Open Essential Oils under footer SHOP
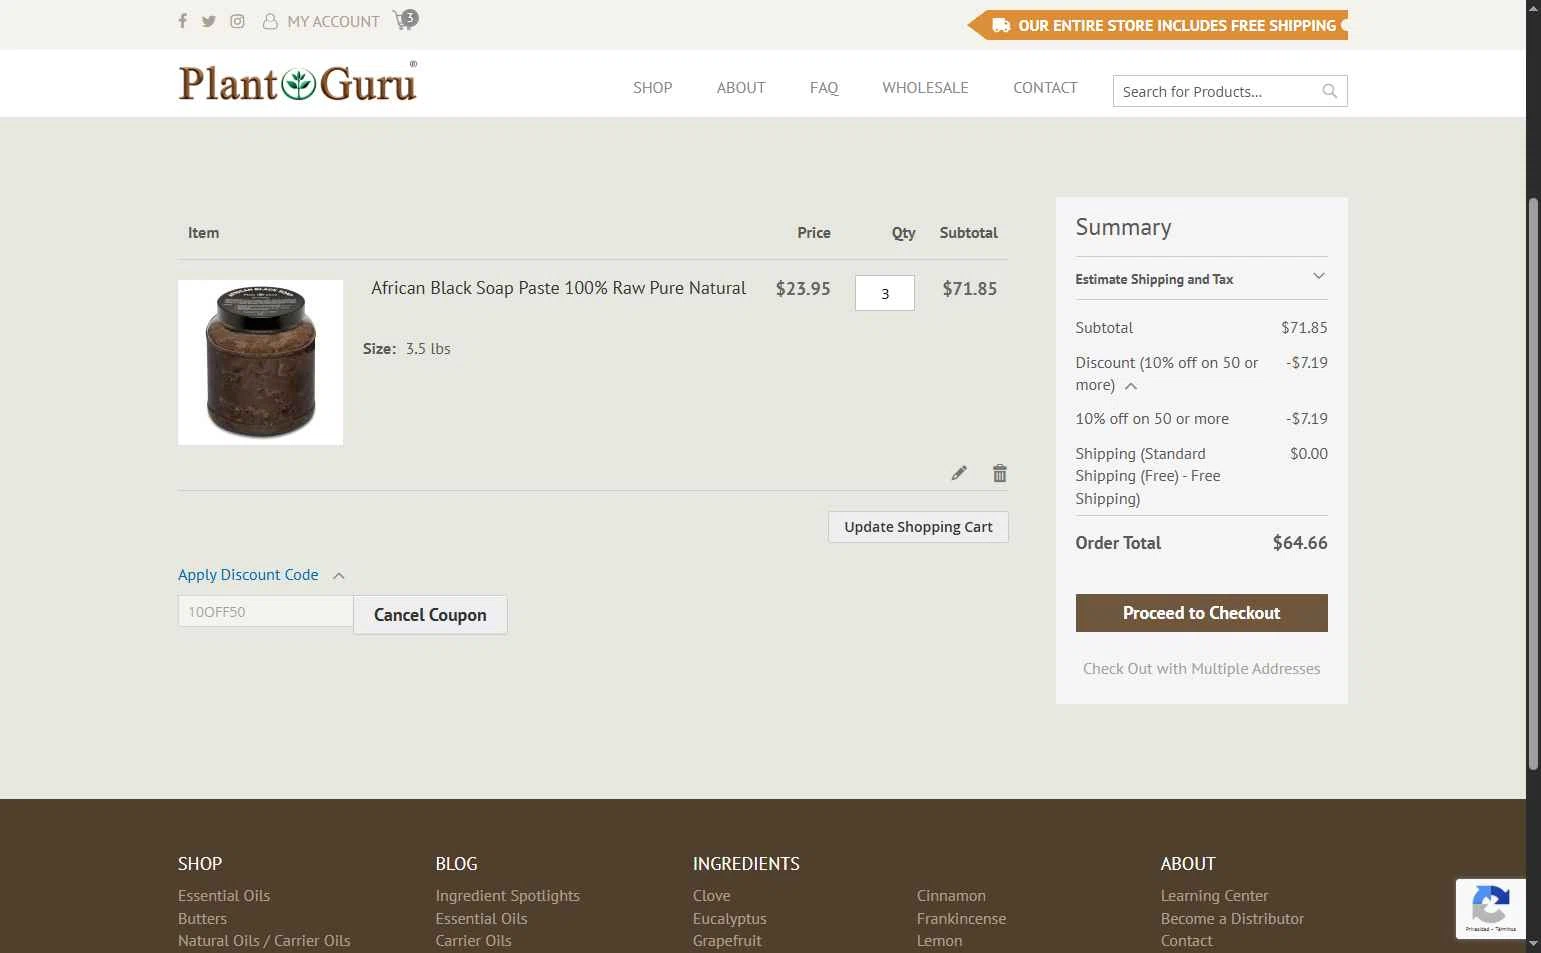Viewport: 1541px width, 953px height. point(224,896)
